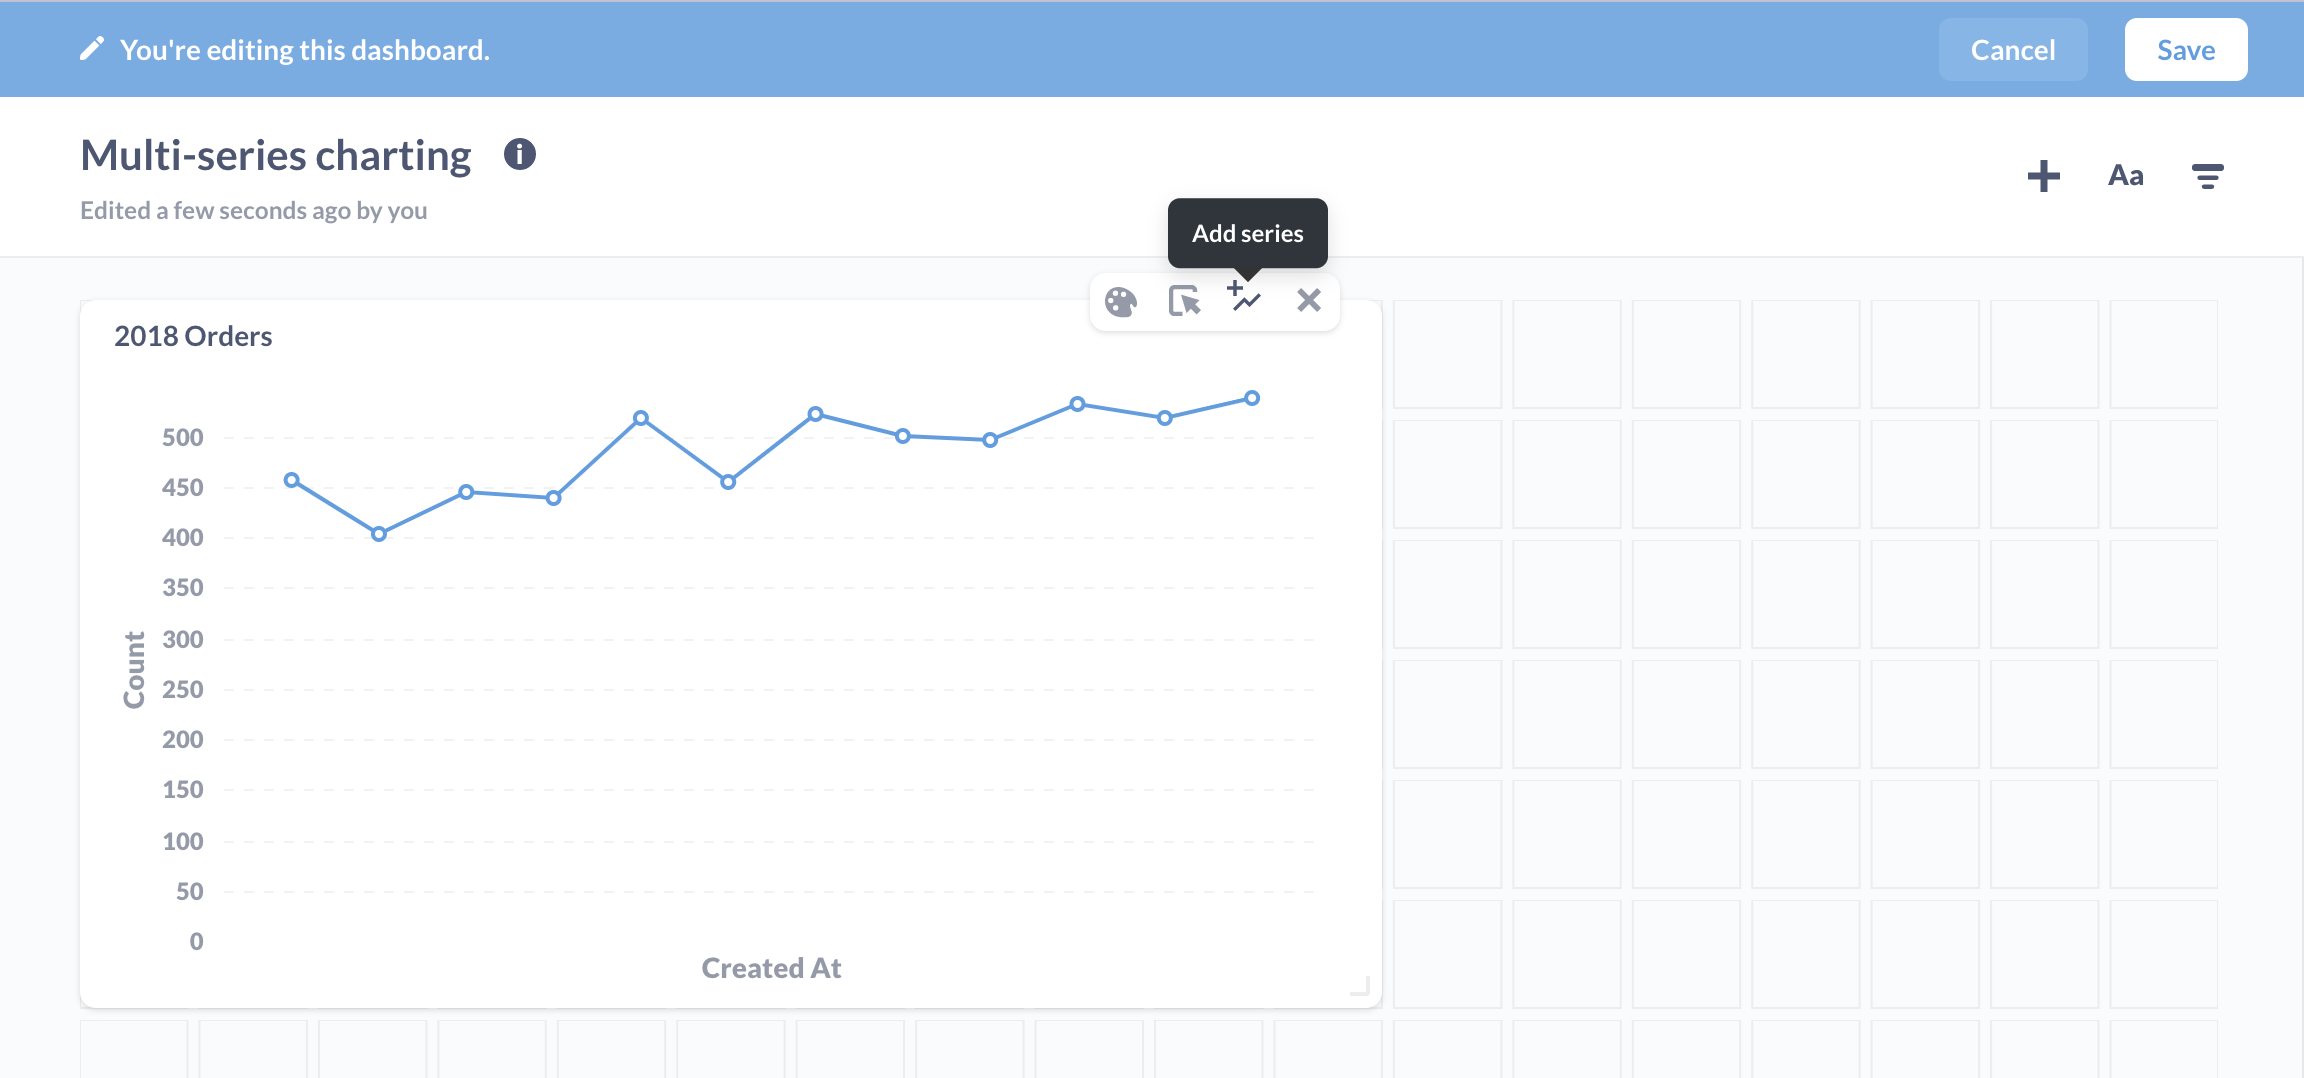Cancel editing the dashboard
The width and height of the screenshot is (2304, 1078).
click(x=2012, y=50)
